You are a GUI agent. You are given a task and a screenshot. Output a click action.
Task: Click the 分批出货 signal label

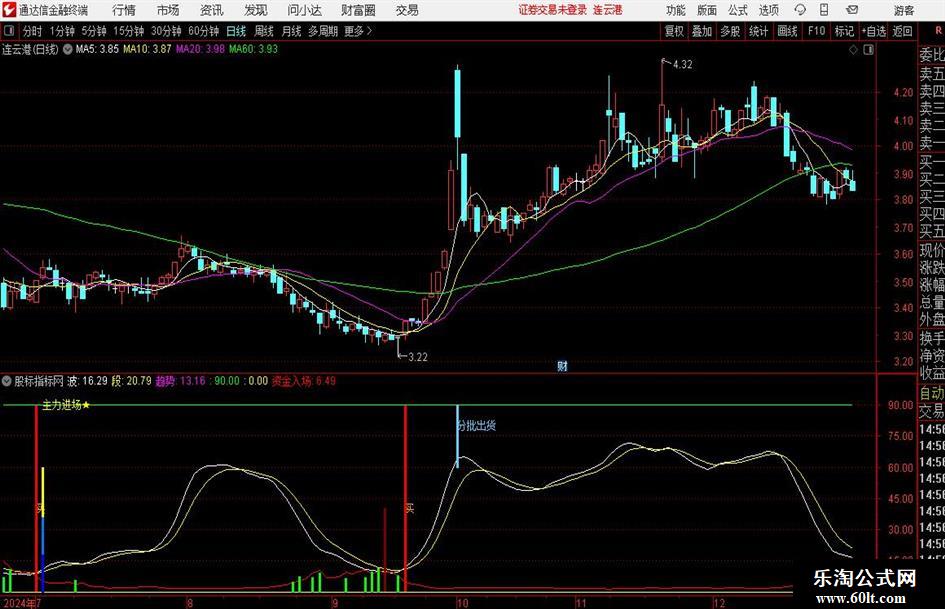click(x=477, y=425)
